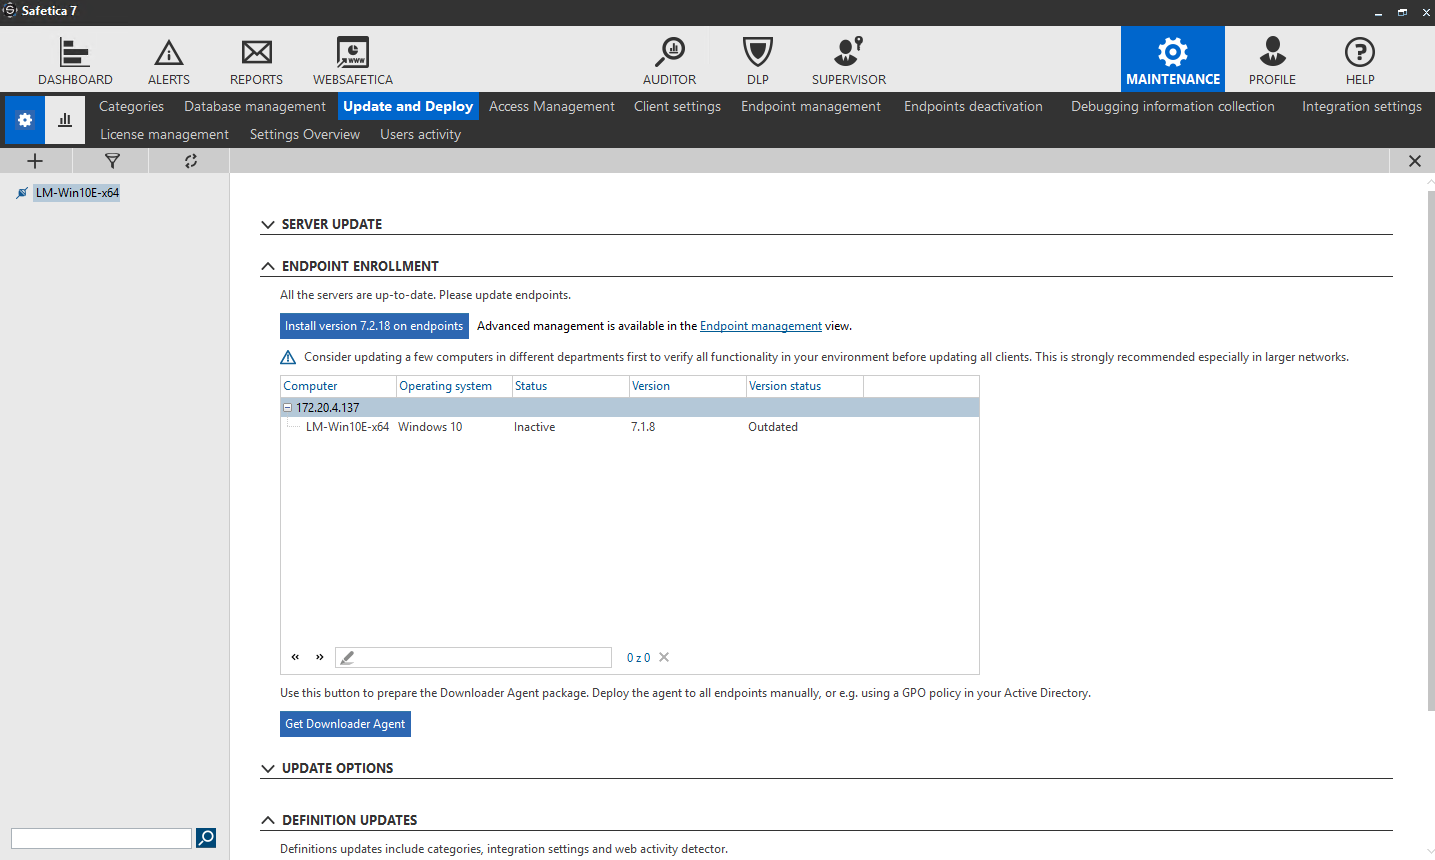Sort by the Status column header
The image size is (1435, 860).
point(570,386)
